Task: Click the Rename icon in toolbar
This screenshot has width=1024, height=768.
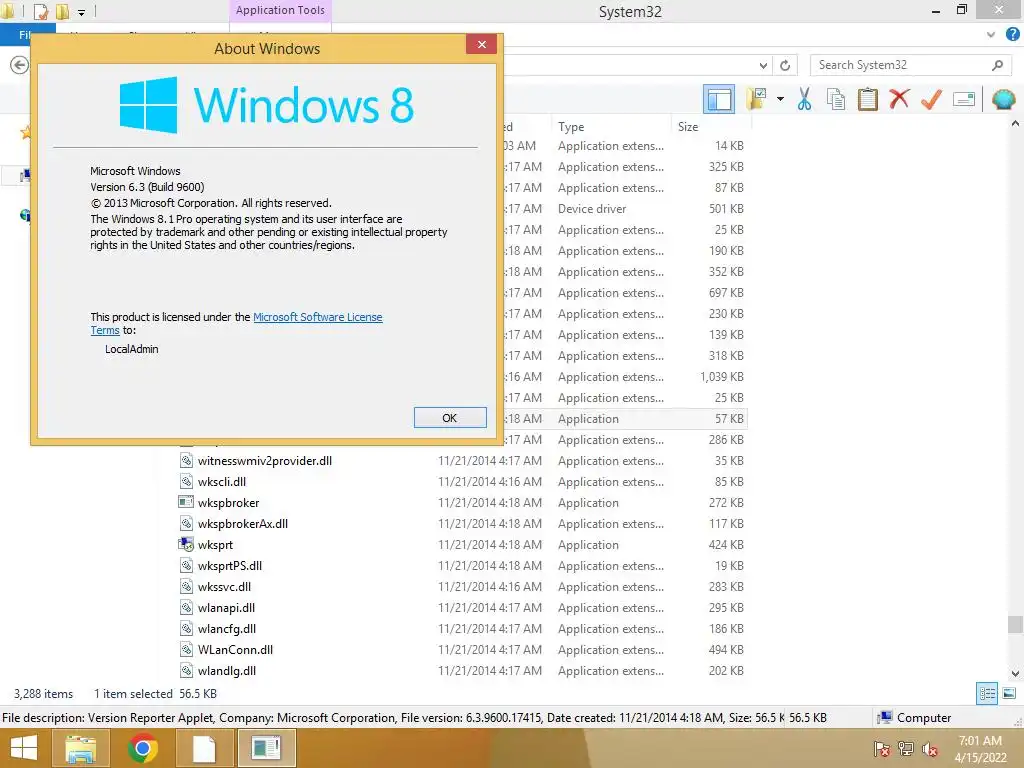Action: [964, 99]
